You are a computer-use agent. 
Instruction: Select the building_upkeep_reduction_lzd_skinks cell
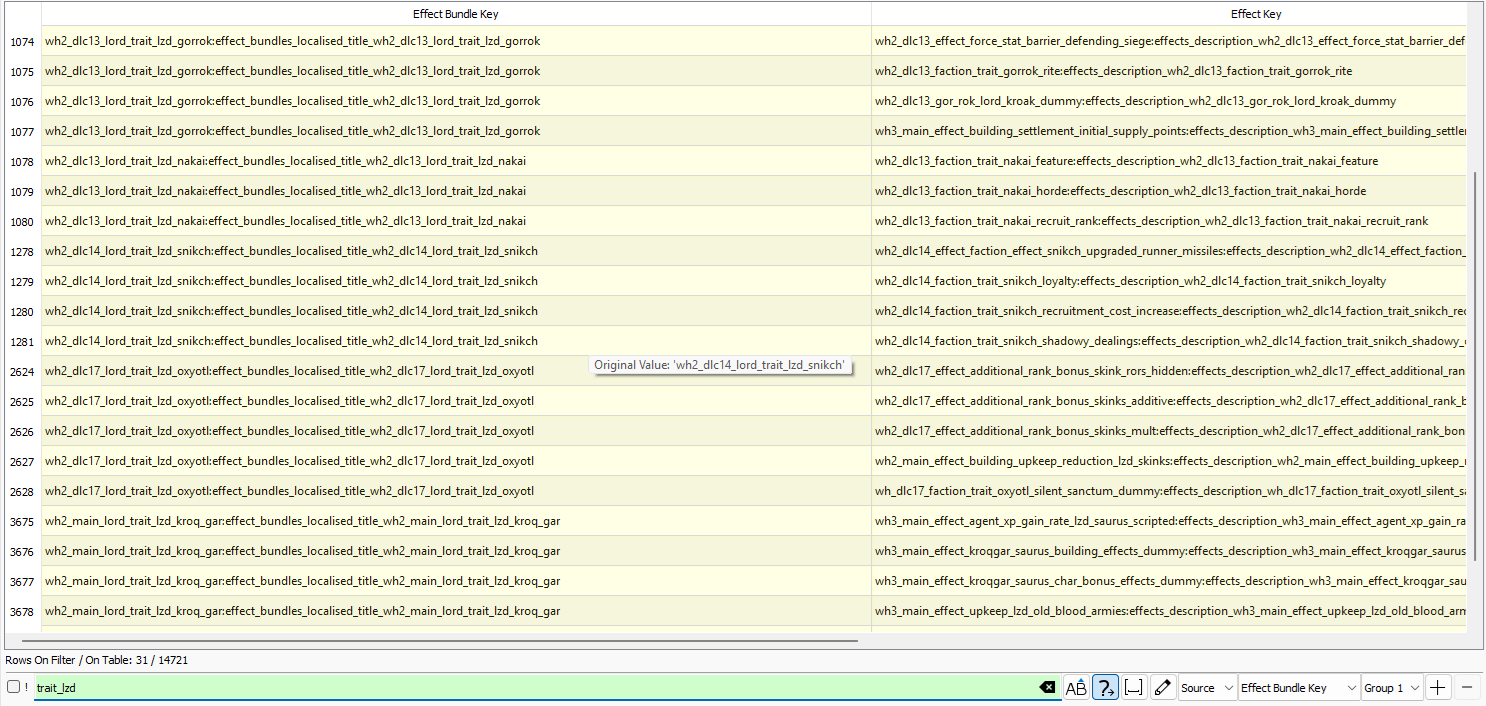point(1168,461)
